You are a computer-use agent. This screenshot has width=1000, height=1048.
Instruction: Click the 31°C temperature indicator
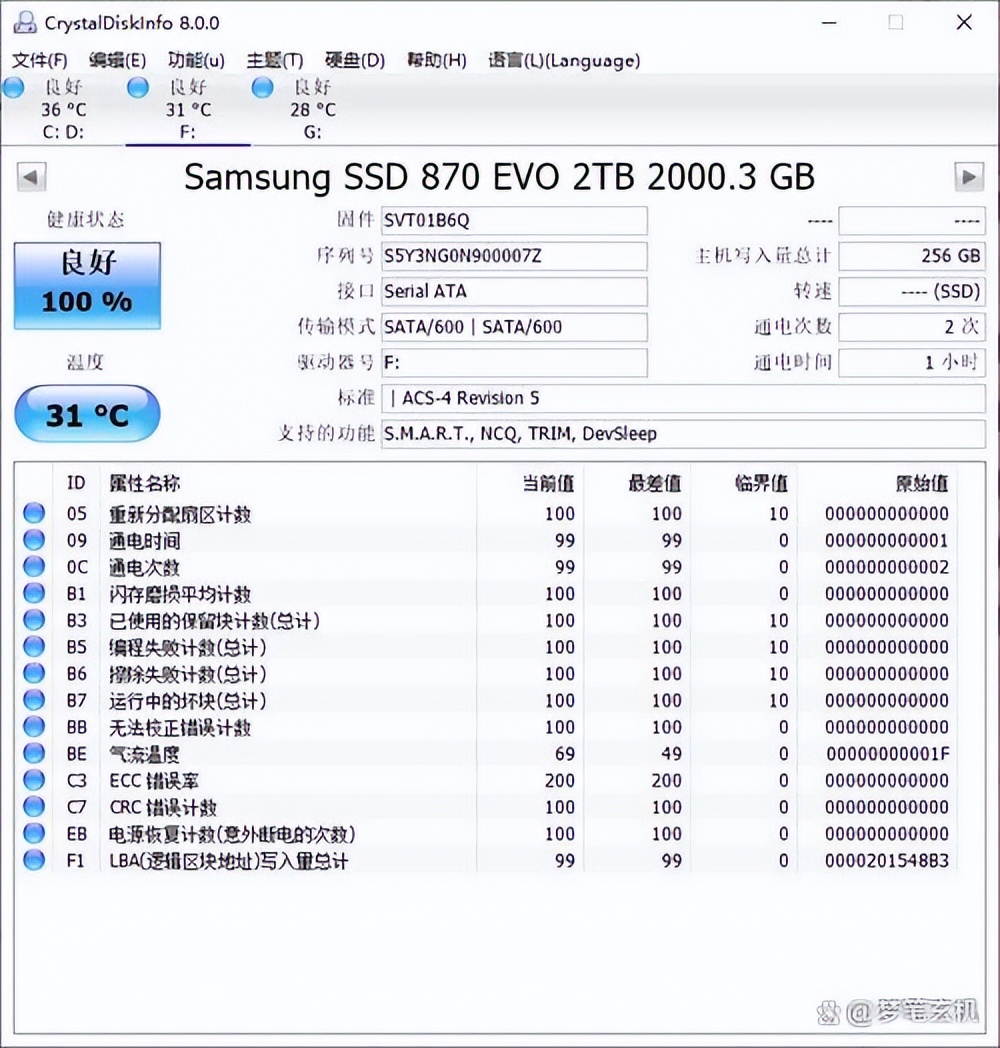point(87,413)
